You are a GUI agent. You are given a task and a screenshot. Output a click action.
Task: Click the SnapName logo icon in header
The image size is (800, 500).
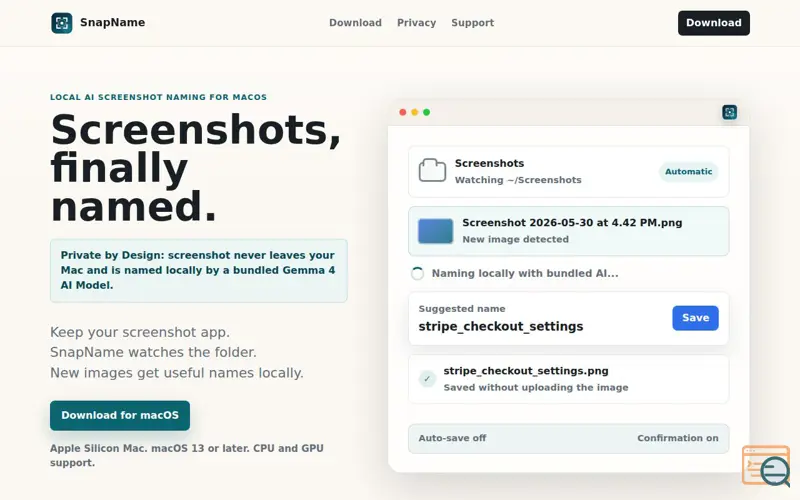(x=62, y=23)
